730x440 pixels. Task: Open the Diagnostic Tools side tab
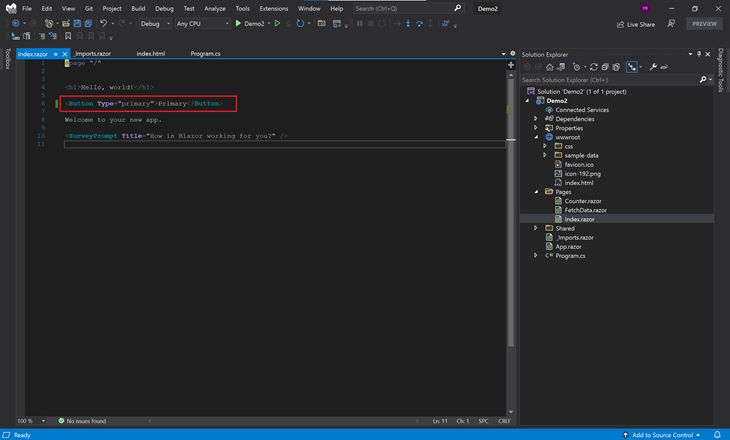(x=721, y=70)
